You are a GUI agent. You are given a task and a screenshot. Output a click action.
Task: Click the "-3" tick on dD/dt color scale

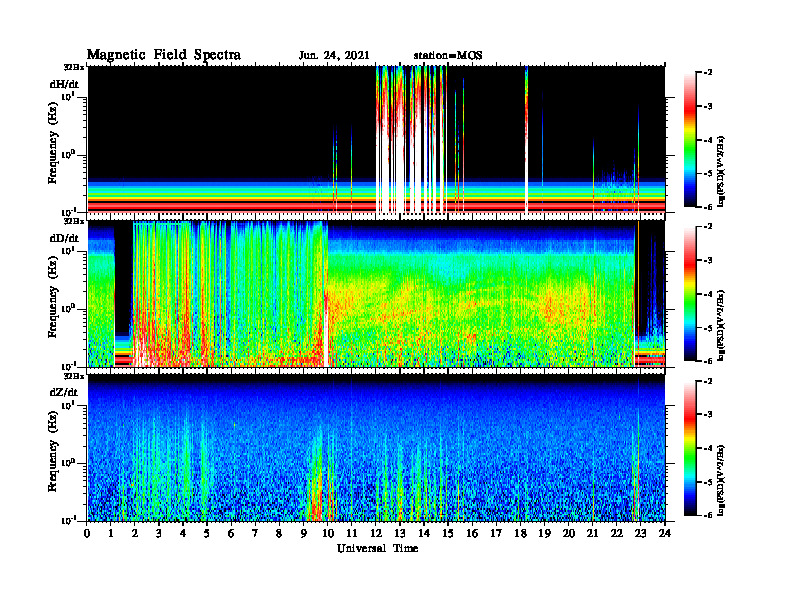coord(708,260)
